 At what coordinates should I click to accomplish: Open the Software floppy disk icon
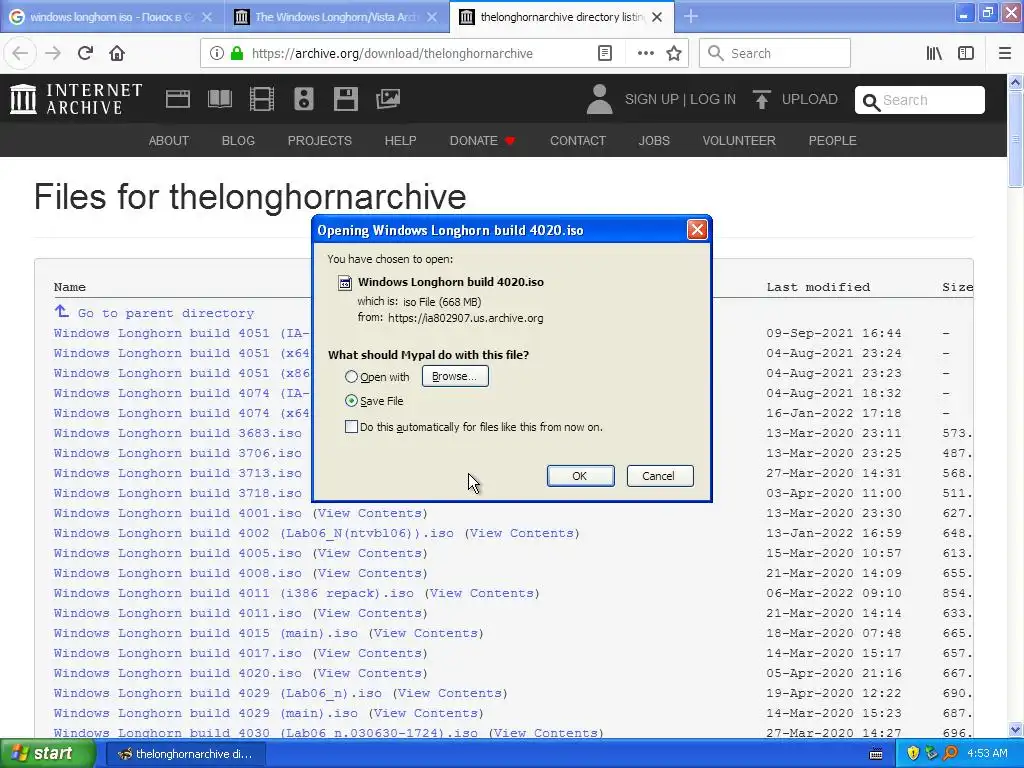click(x=345, y=99)
